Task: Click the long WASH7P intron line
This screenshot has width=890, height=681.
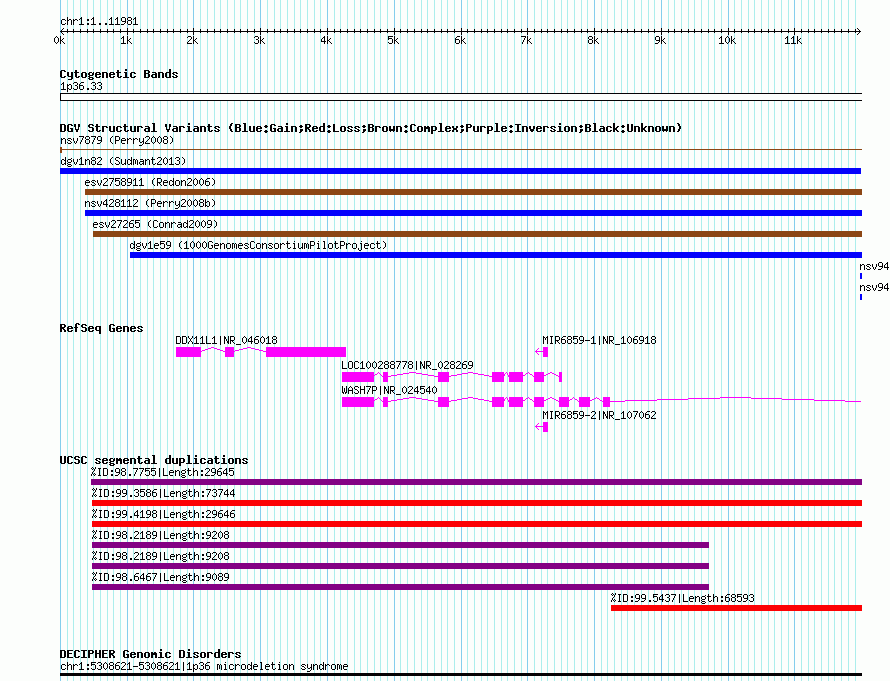Action: 736,400
